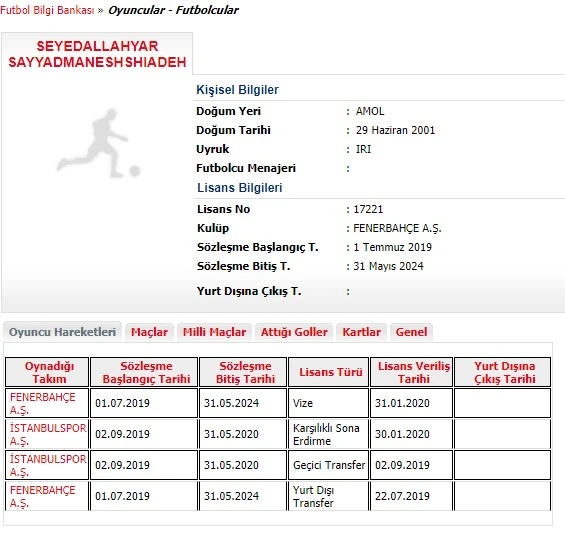
Task: Click the birth date 29 Haziran 2001
Action: (395, 130)
